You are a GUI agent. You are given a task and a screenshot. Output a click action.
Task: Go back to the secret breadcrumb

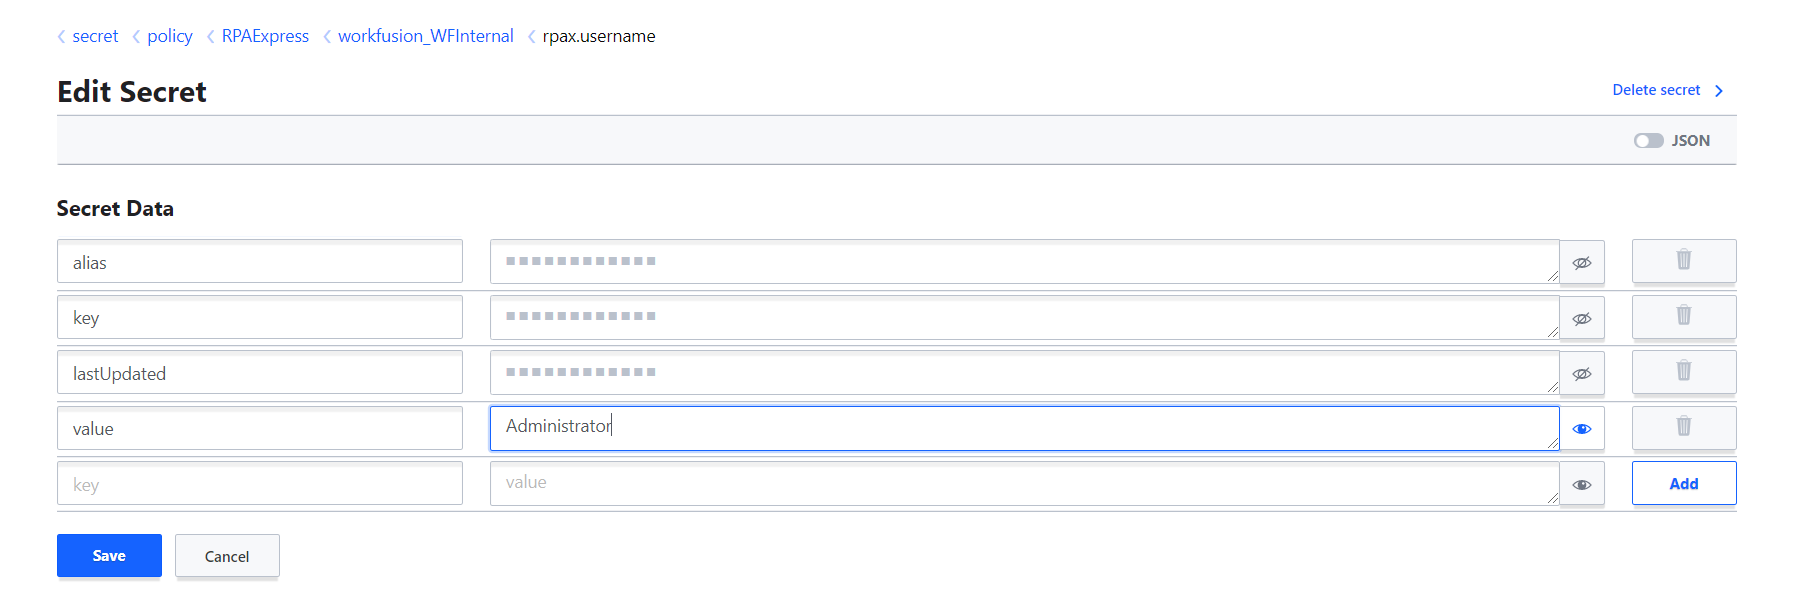95,36
